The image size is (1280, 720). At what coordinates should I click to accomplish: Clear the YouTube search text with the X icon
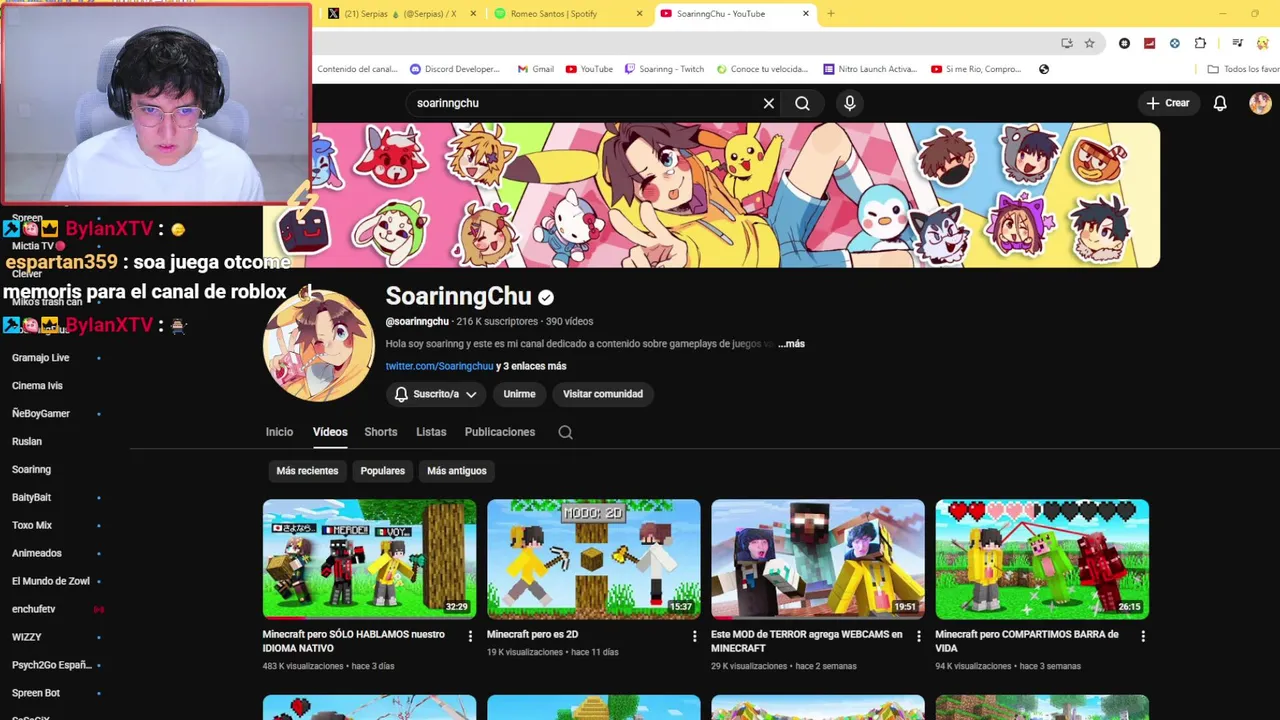769,103
